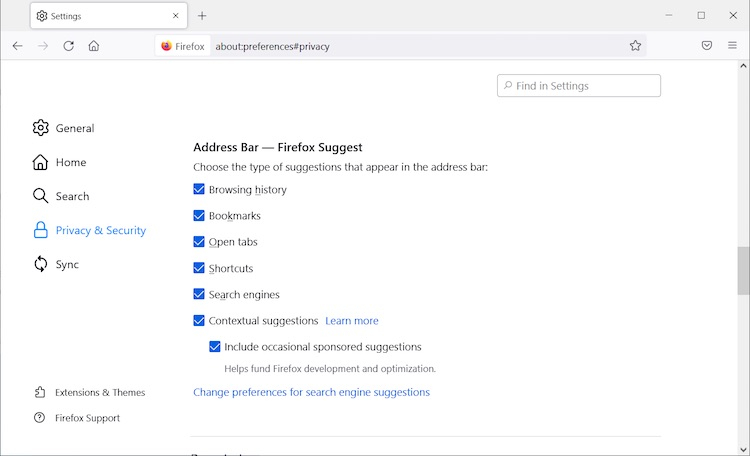The image size is (750, 456).
Task: Reload the current page
Action: (x=69, y=46)
